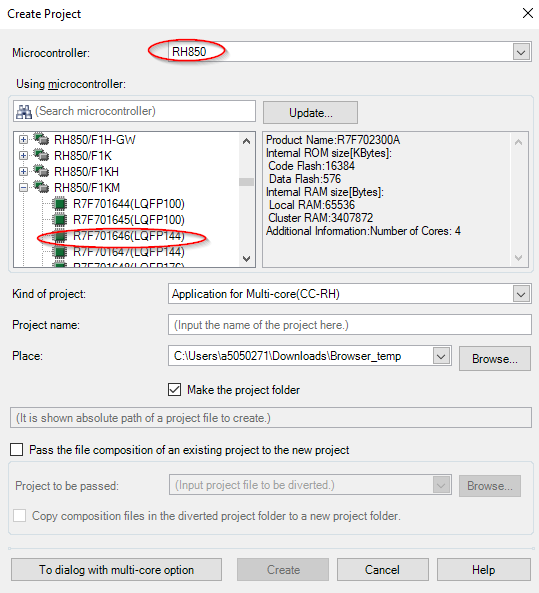The image size is (539, 593).
Task: Open the Kind of project dropdown
Action: [521, 294]
